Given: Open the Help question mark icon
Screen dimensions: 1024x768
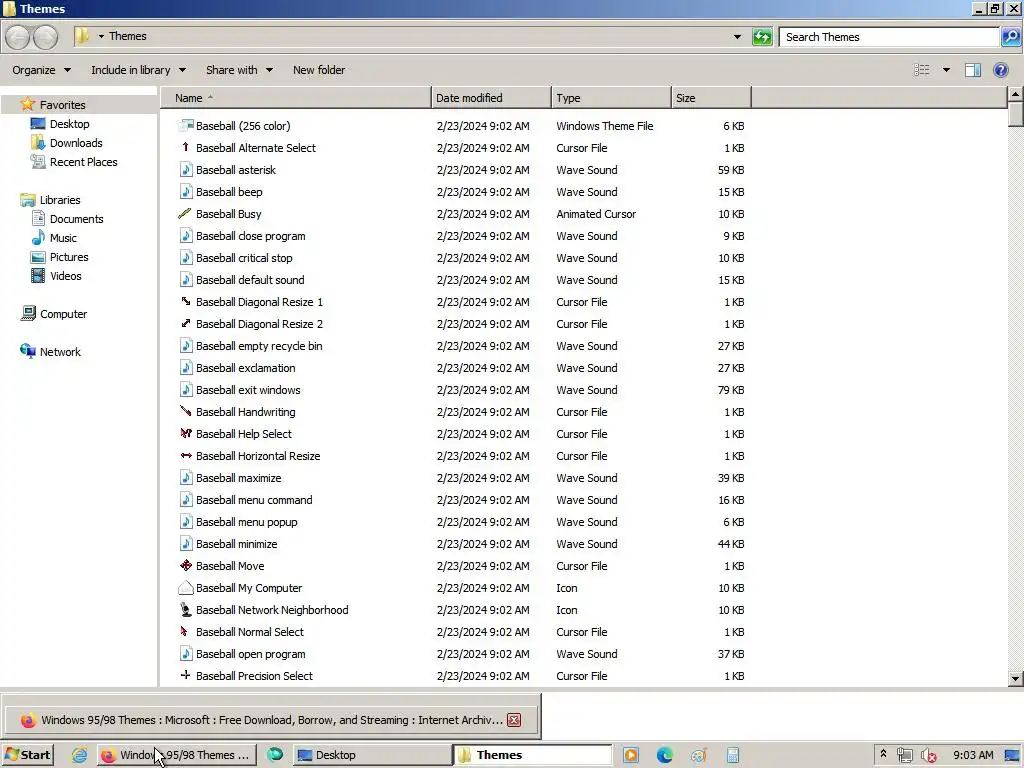Looking at the screenshot, I should click(1000, 70).
